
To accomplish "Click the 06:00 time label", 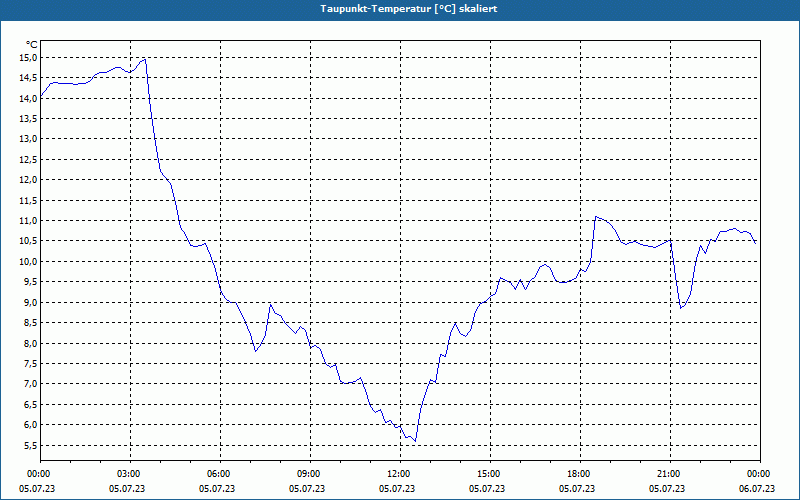I will pyautogui.click(x=219, y=474).
